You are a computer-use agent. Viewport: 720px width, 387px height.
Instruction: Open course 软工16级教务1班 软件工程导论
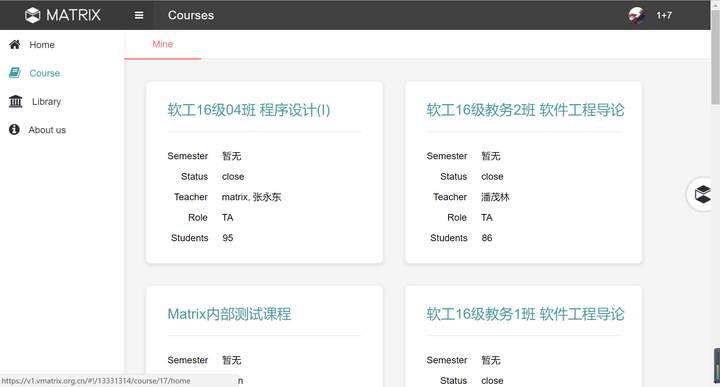[525, 314]
